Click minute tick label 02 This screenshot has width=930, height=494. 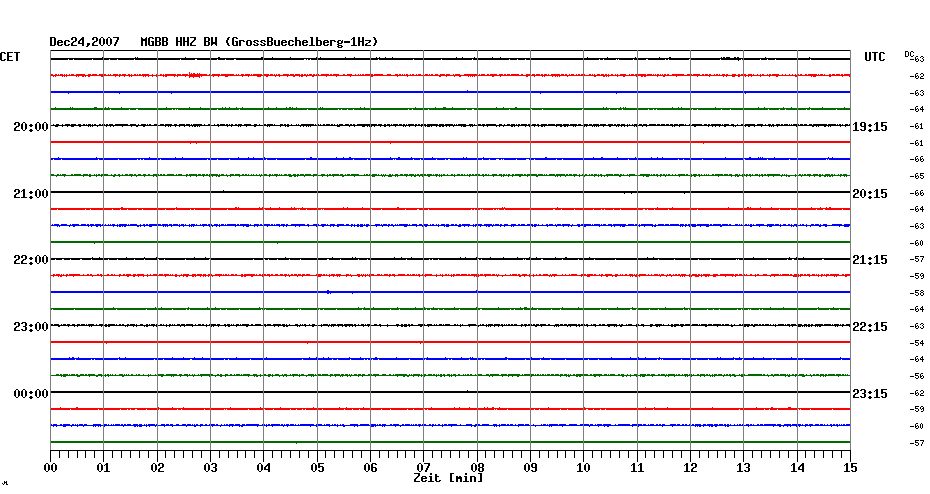[157, 468]
